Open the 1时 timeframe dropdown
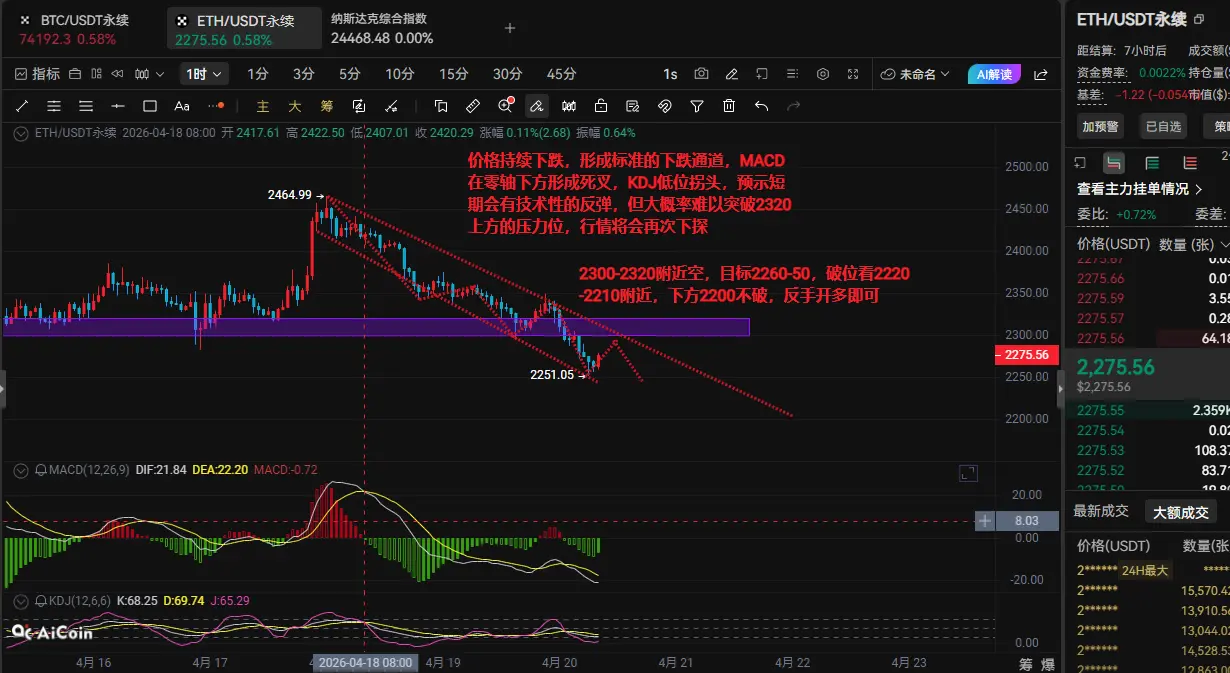The image size is (1230, 673). pyautogui.click(x=205, y=74)
